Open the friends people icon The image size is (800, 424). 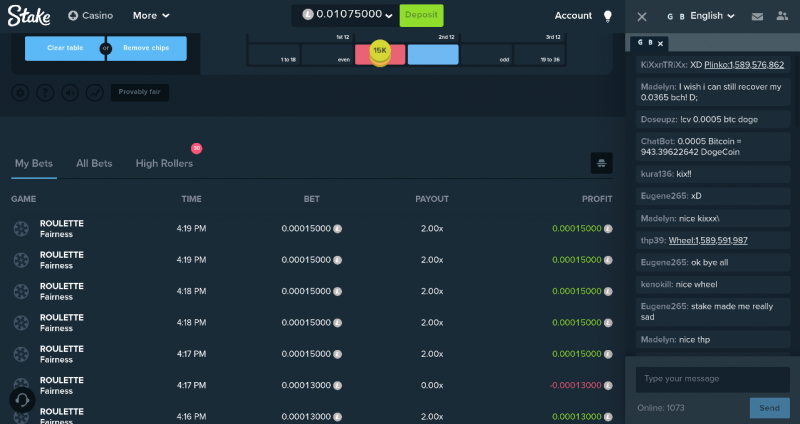click(782, 16)
